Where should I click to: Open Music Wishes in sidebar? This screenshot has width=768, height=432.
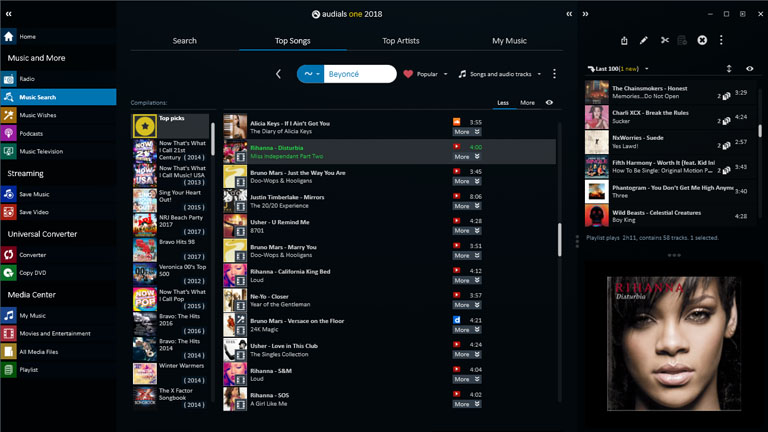[58, 115]
